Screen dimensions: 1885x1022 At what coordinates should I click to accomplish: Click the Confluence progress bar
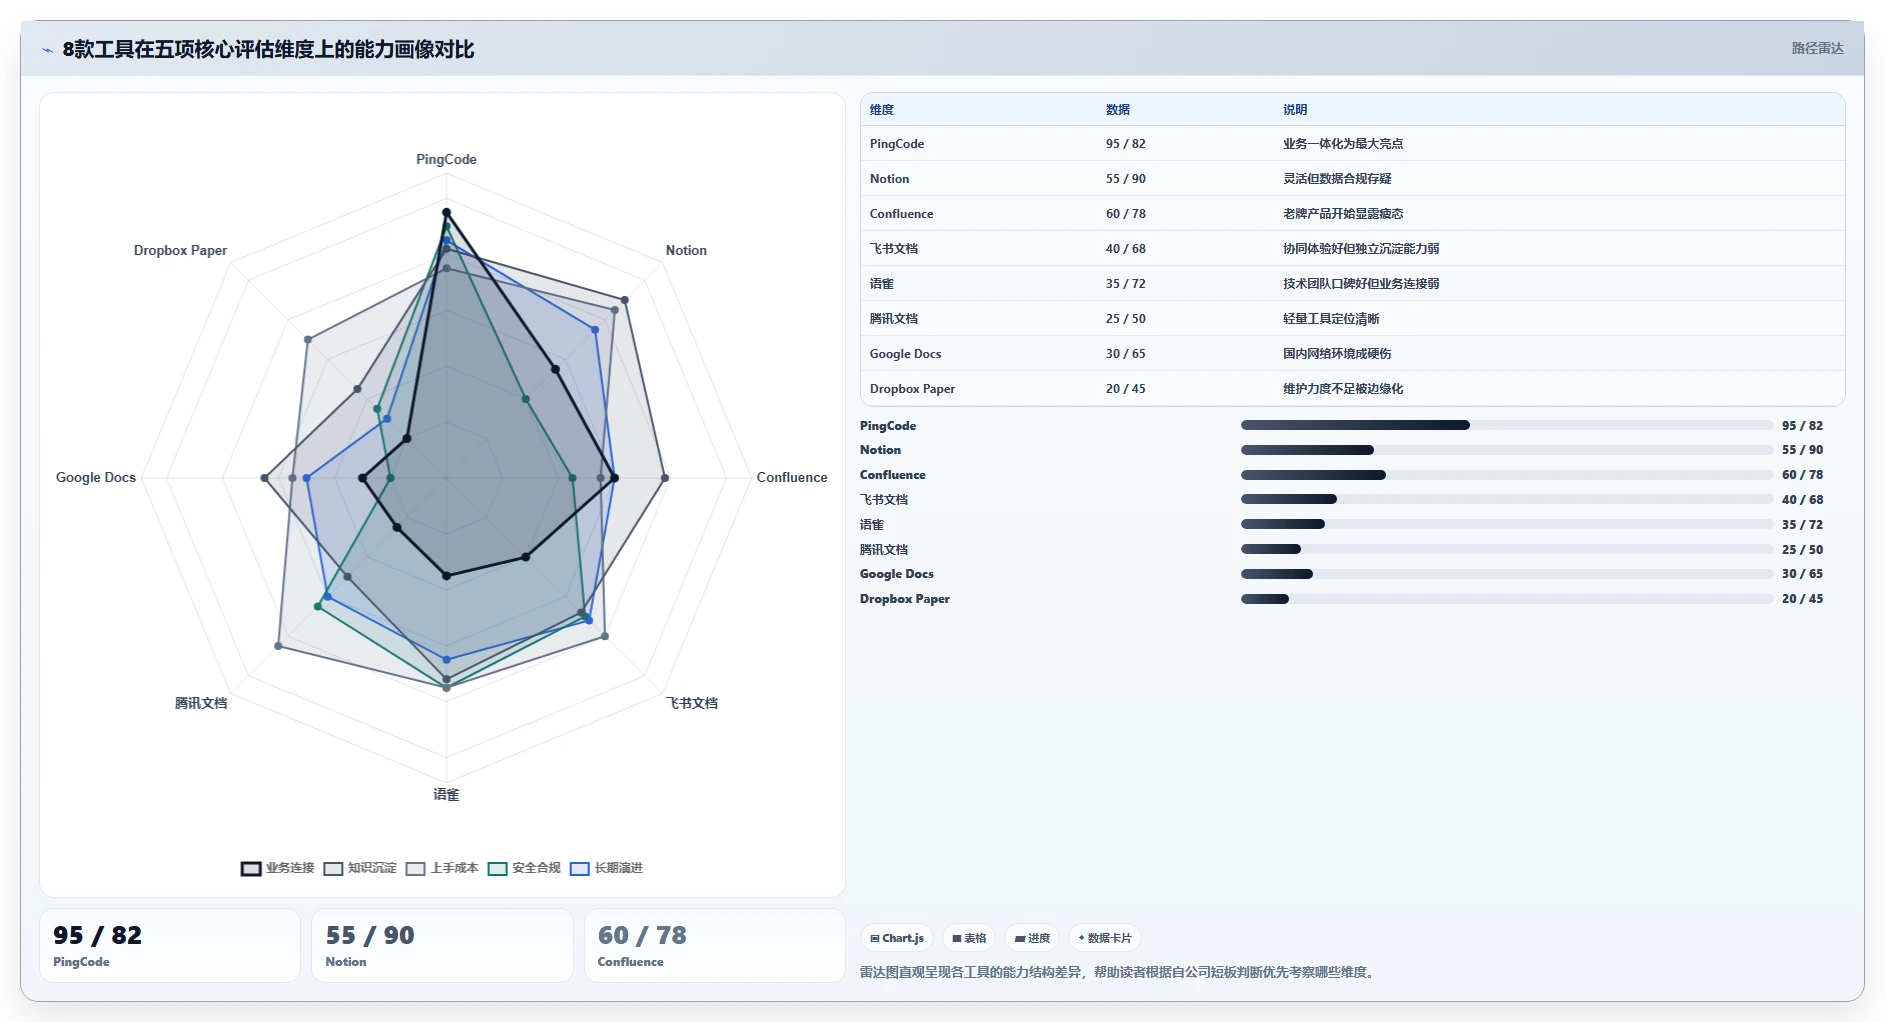point(1507,475)
